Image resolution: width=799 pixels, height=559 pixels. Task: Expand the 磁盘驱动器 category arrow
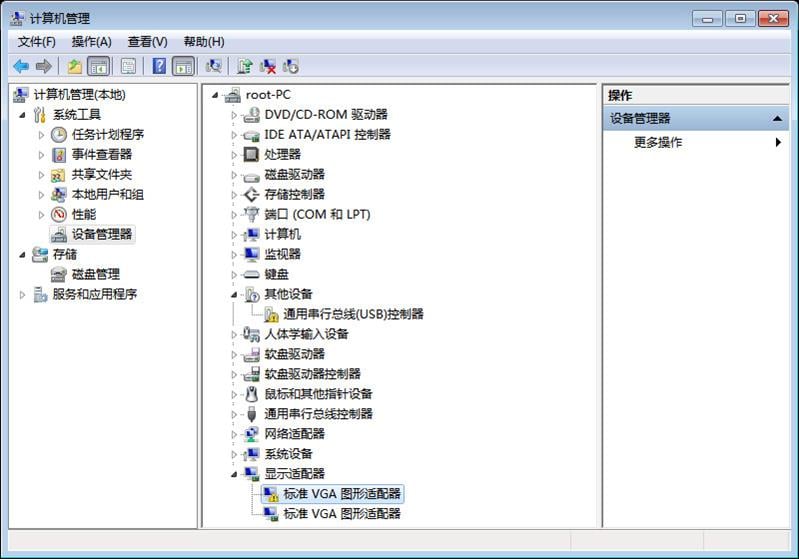coord(234,175)
